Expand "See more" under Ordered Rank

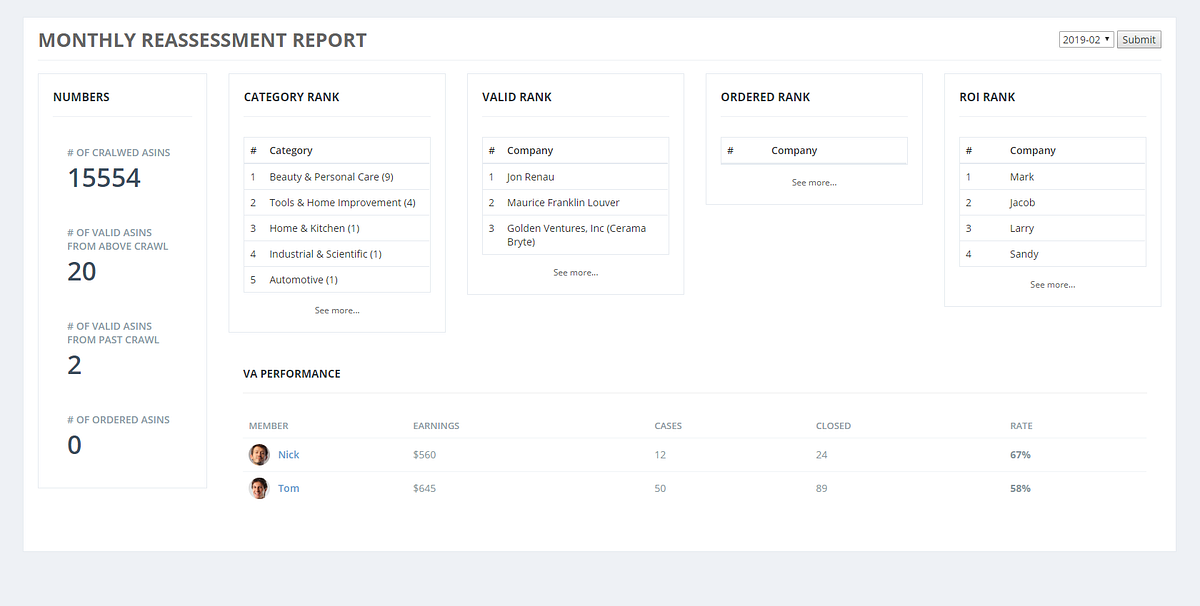tap(813, 182)
